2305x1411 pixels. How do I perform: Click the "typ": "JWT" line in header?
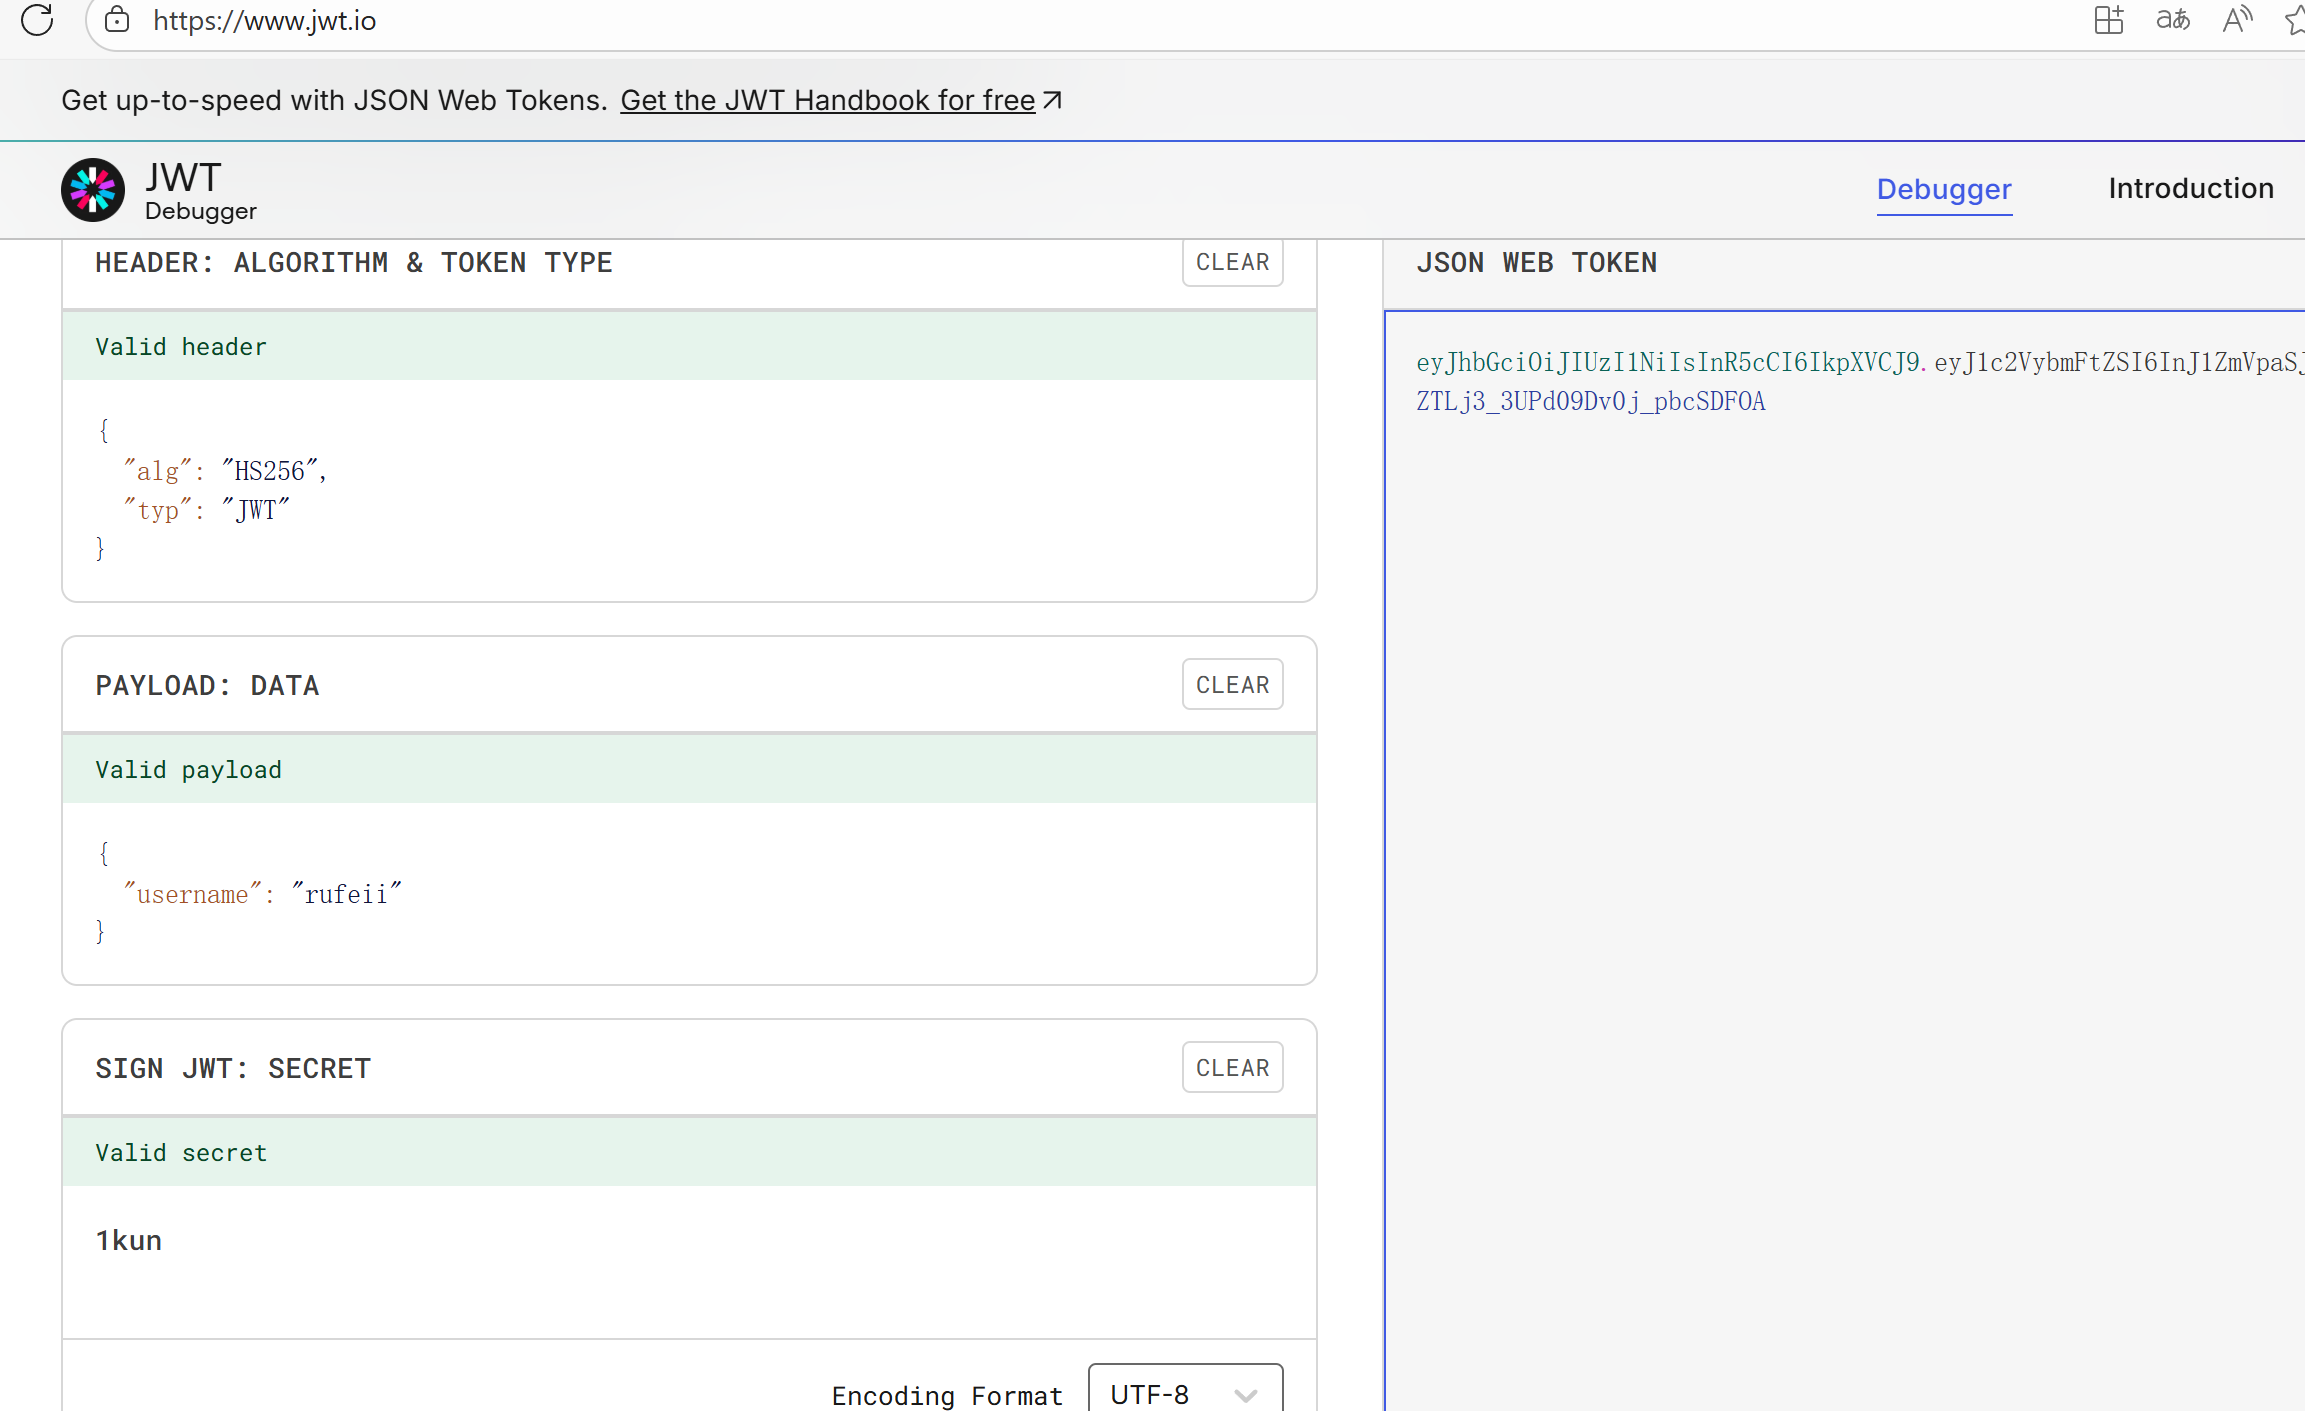pyautogui.click(x=207, y=511)
